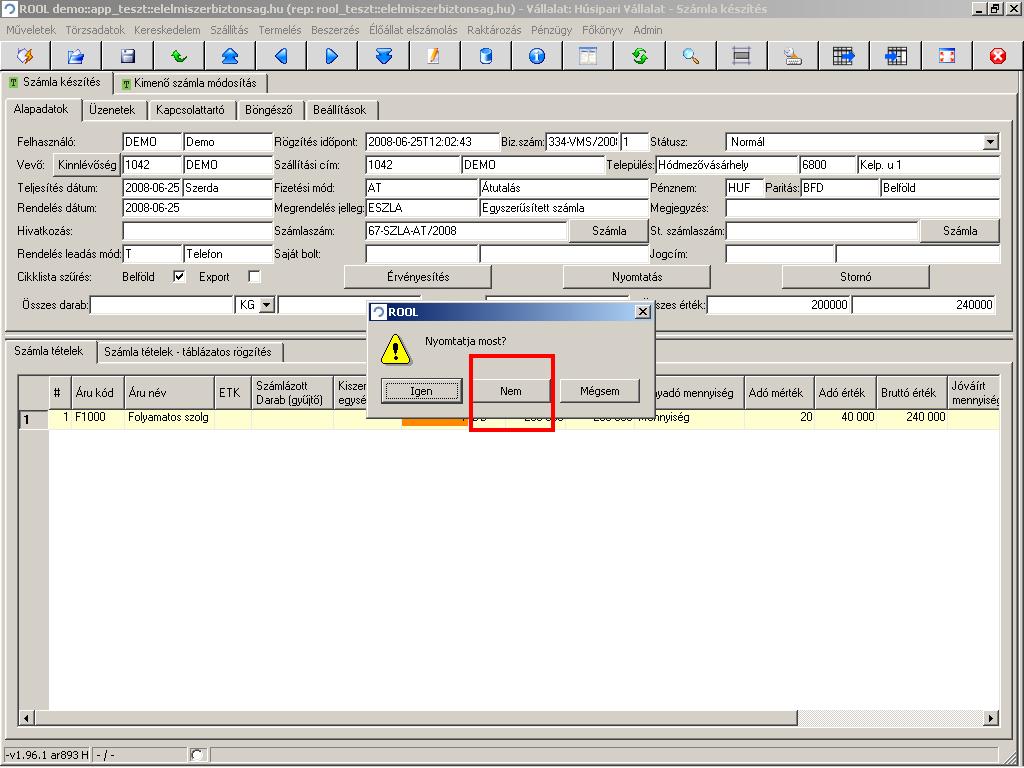1024x768 pixels.
Task: Click the red X close toolbar icon
Action: (x=997, y=56)
